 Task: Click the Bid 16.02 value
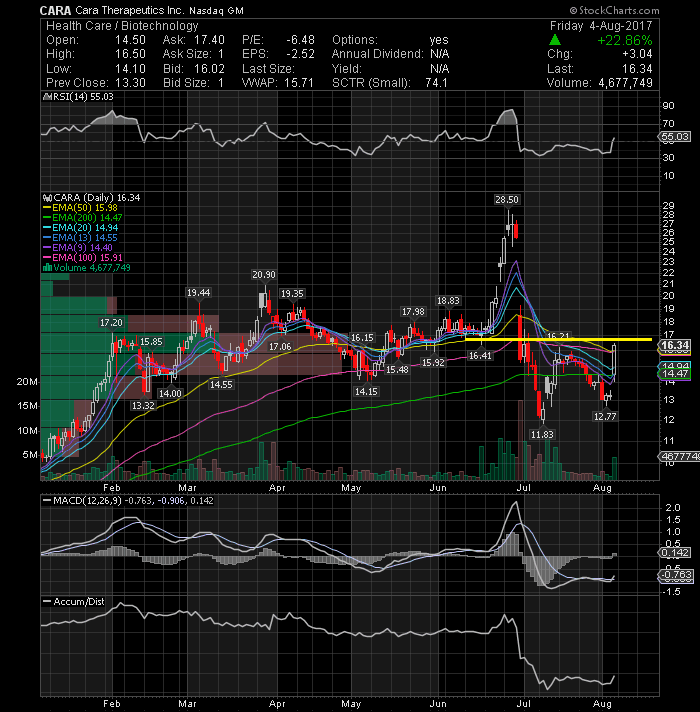click(x=209, y=69)
